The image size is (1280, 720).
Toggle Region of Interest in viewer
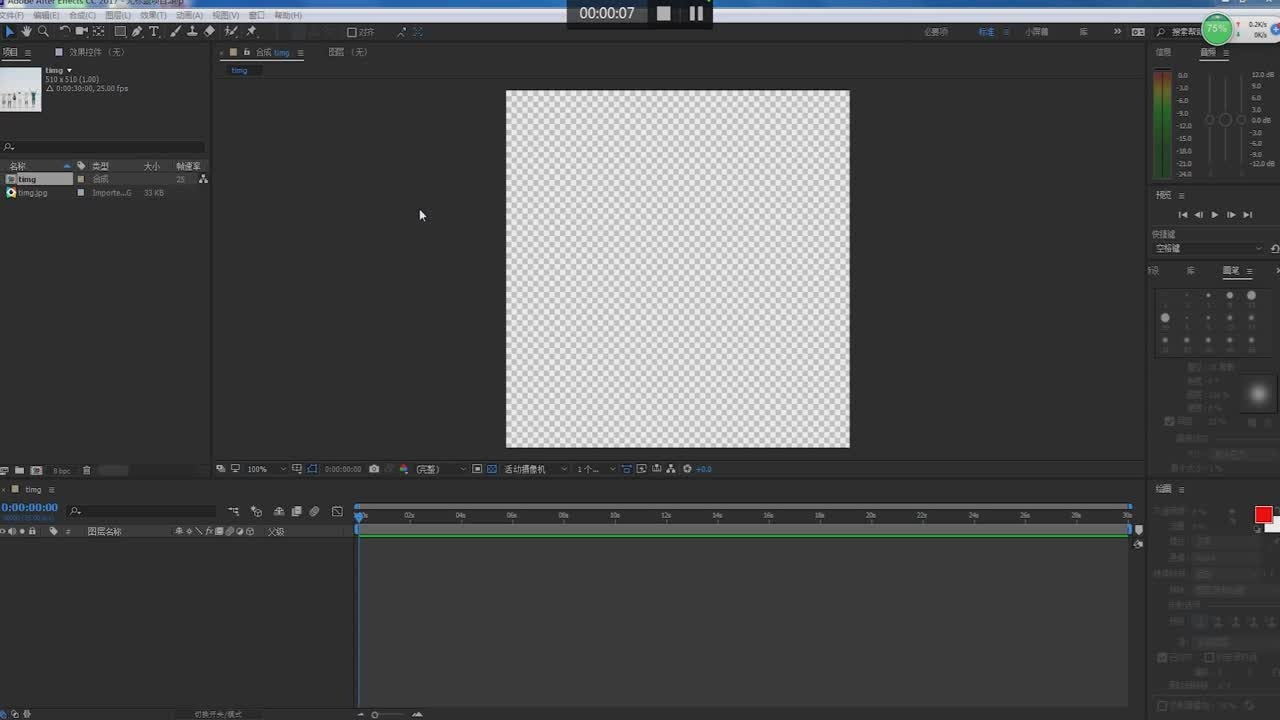[476, 469]
